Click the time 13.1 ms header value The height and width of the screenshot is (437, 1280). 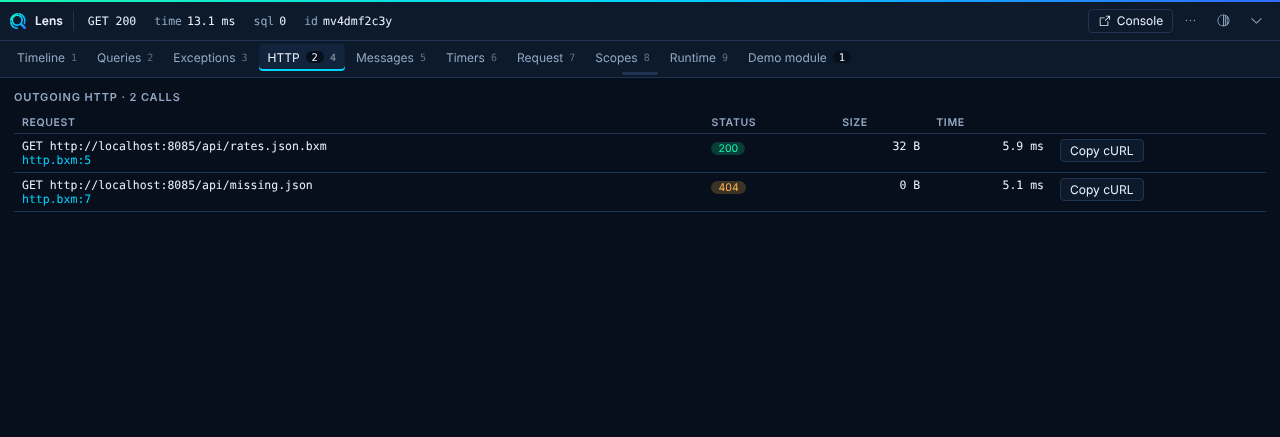tap(195, 21)
